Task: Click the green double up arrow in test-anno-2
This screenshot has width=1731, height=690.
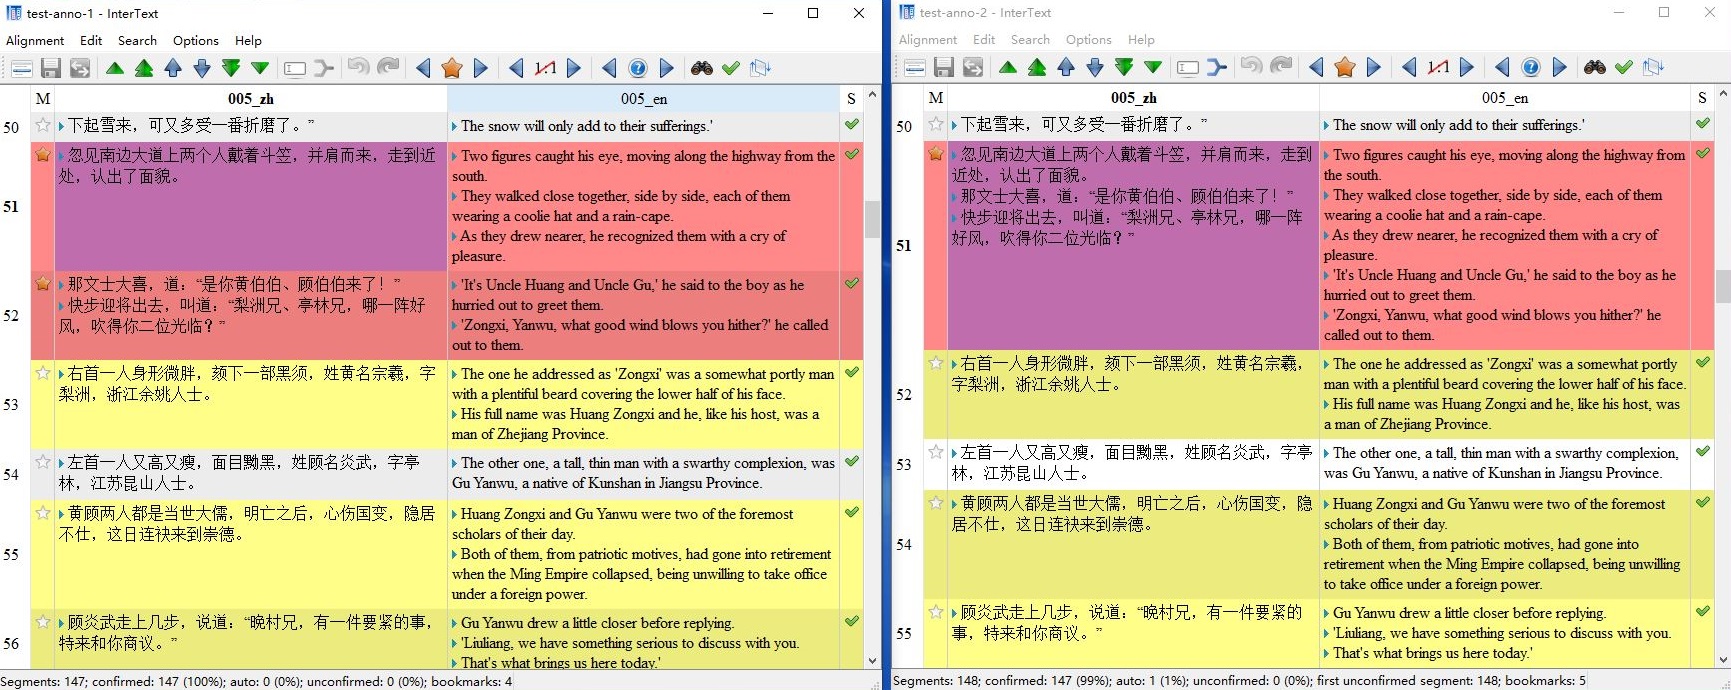Action: click(x=1037, y=68)
